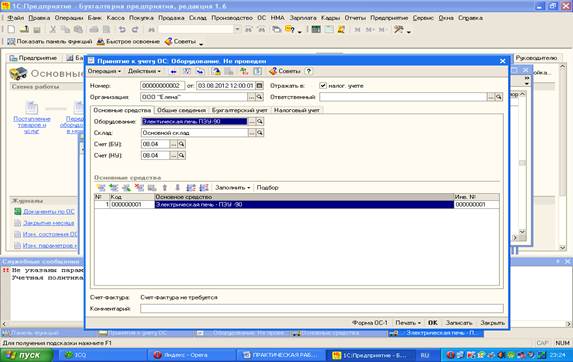Click the Номер field 00000000002
This screenshot has height=362, width=573.
(162, 86)
